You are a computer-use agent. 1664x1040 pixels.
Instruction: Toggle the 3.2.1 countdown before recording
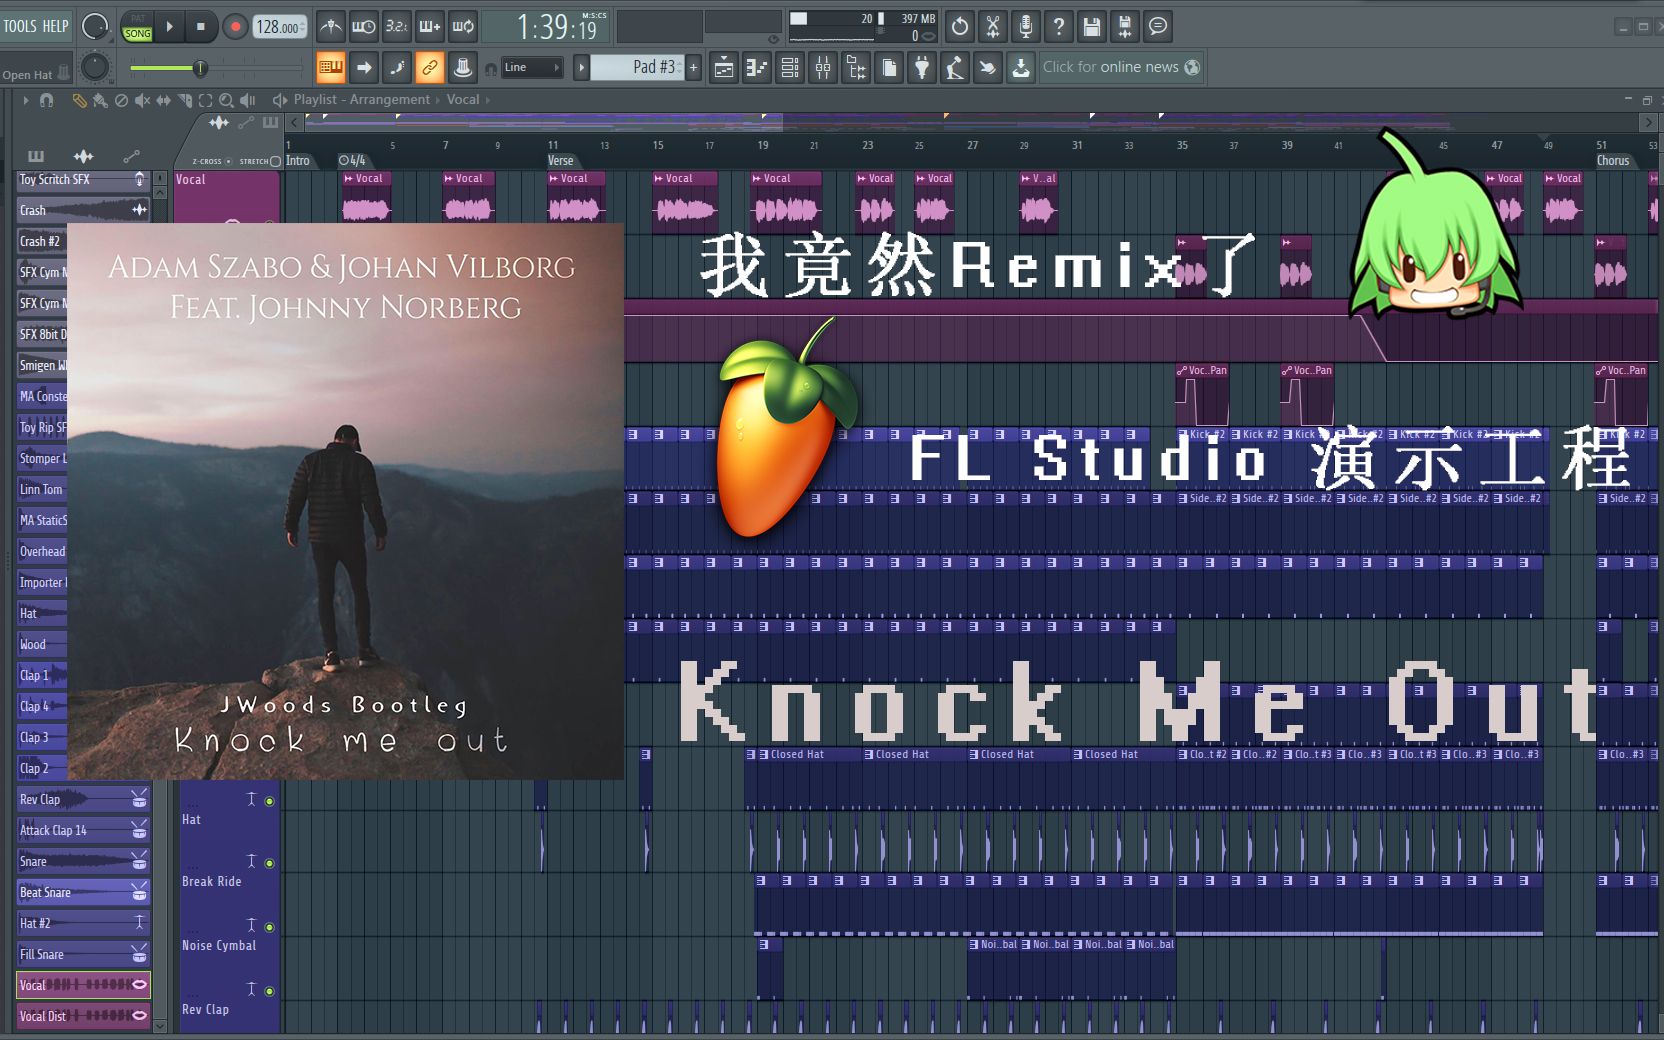pyautogui.click(x=397, y=27)
